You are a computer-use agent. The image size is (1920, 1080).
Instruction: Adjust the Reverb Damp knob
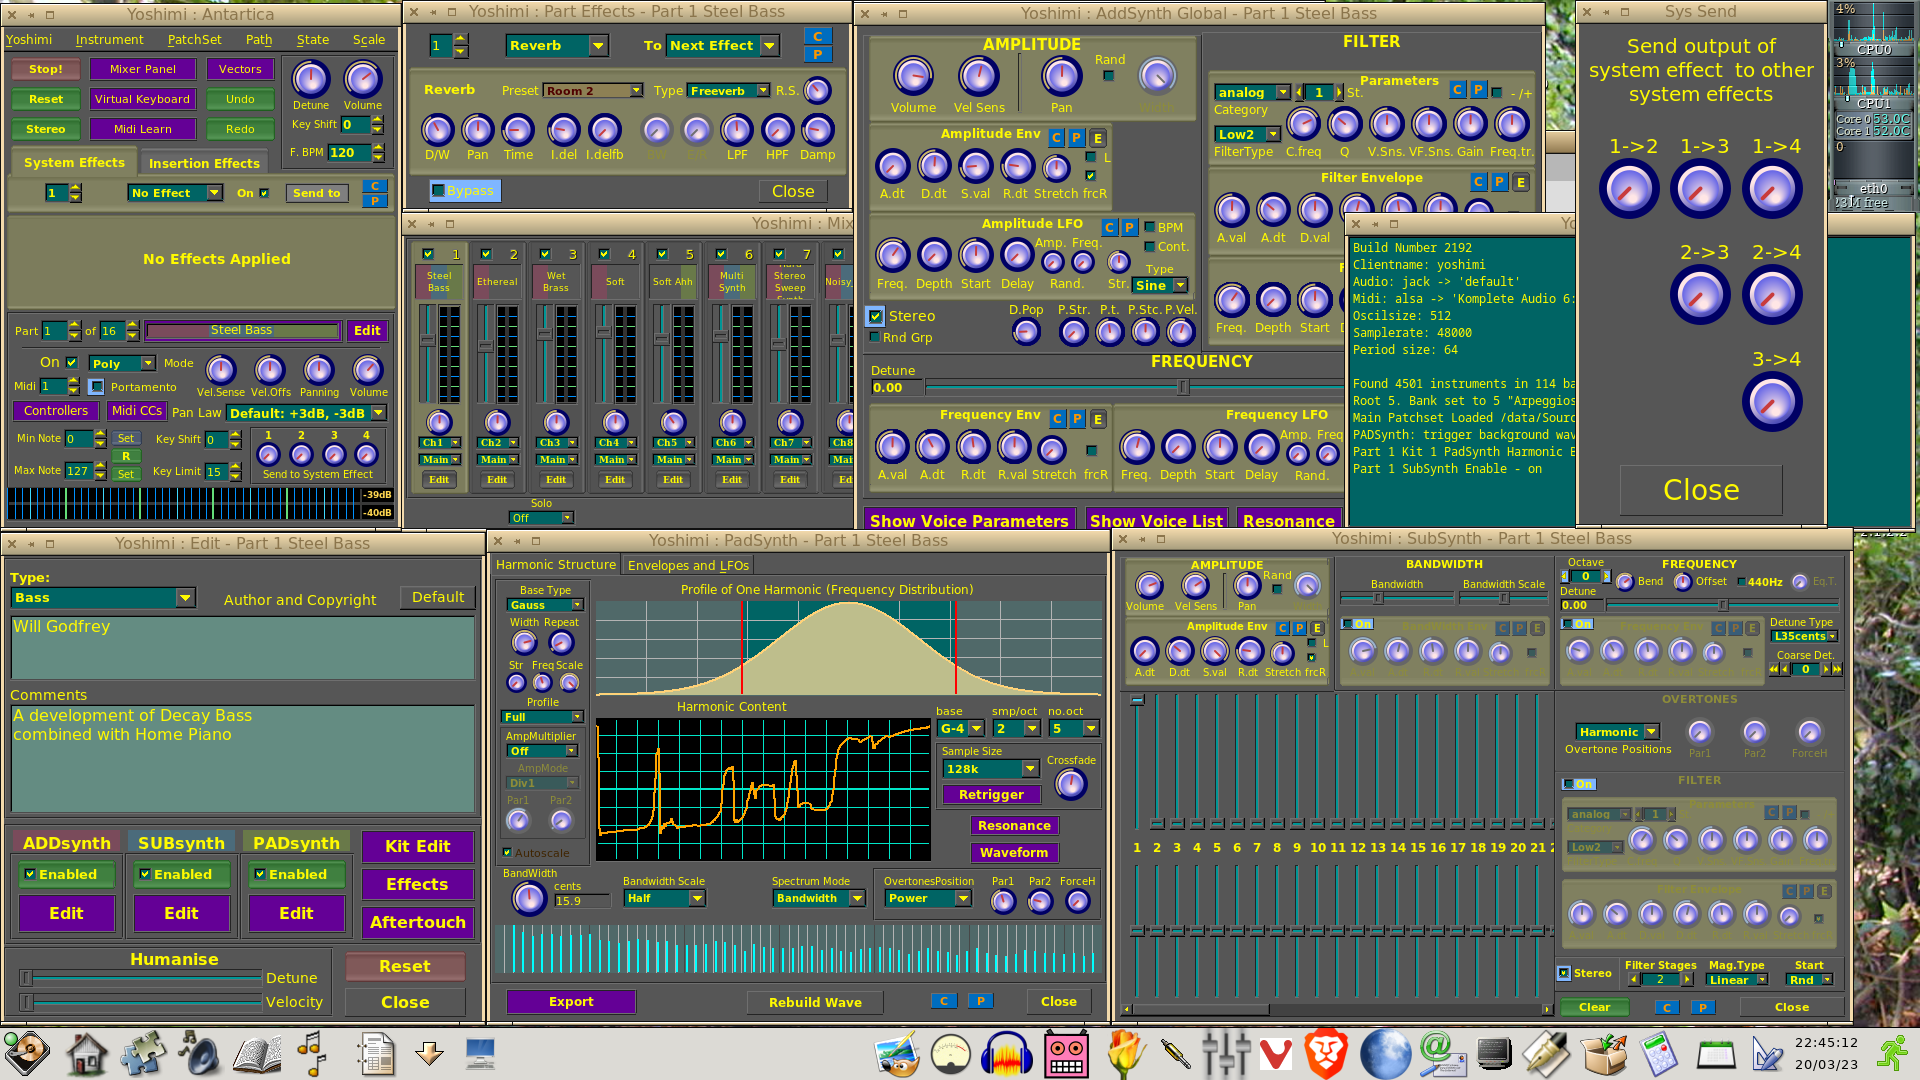coord(817,130)
